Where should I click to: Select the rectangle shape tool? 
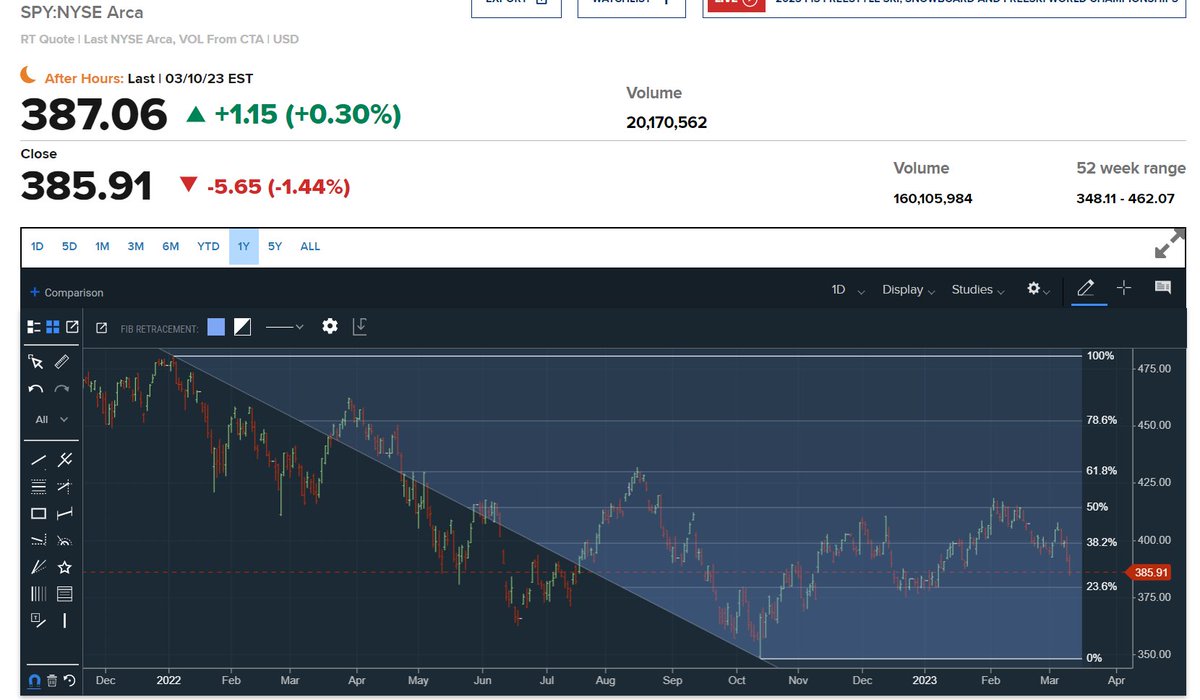[x=38, y=514]
